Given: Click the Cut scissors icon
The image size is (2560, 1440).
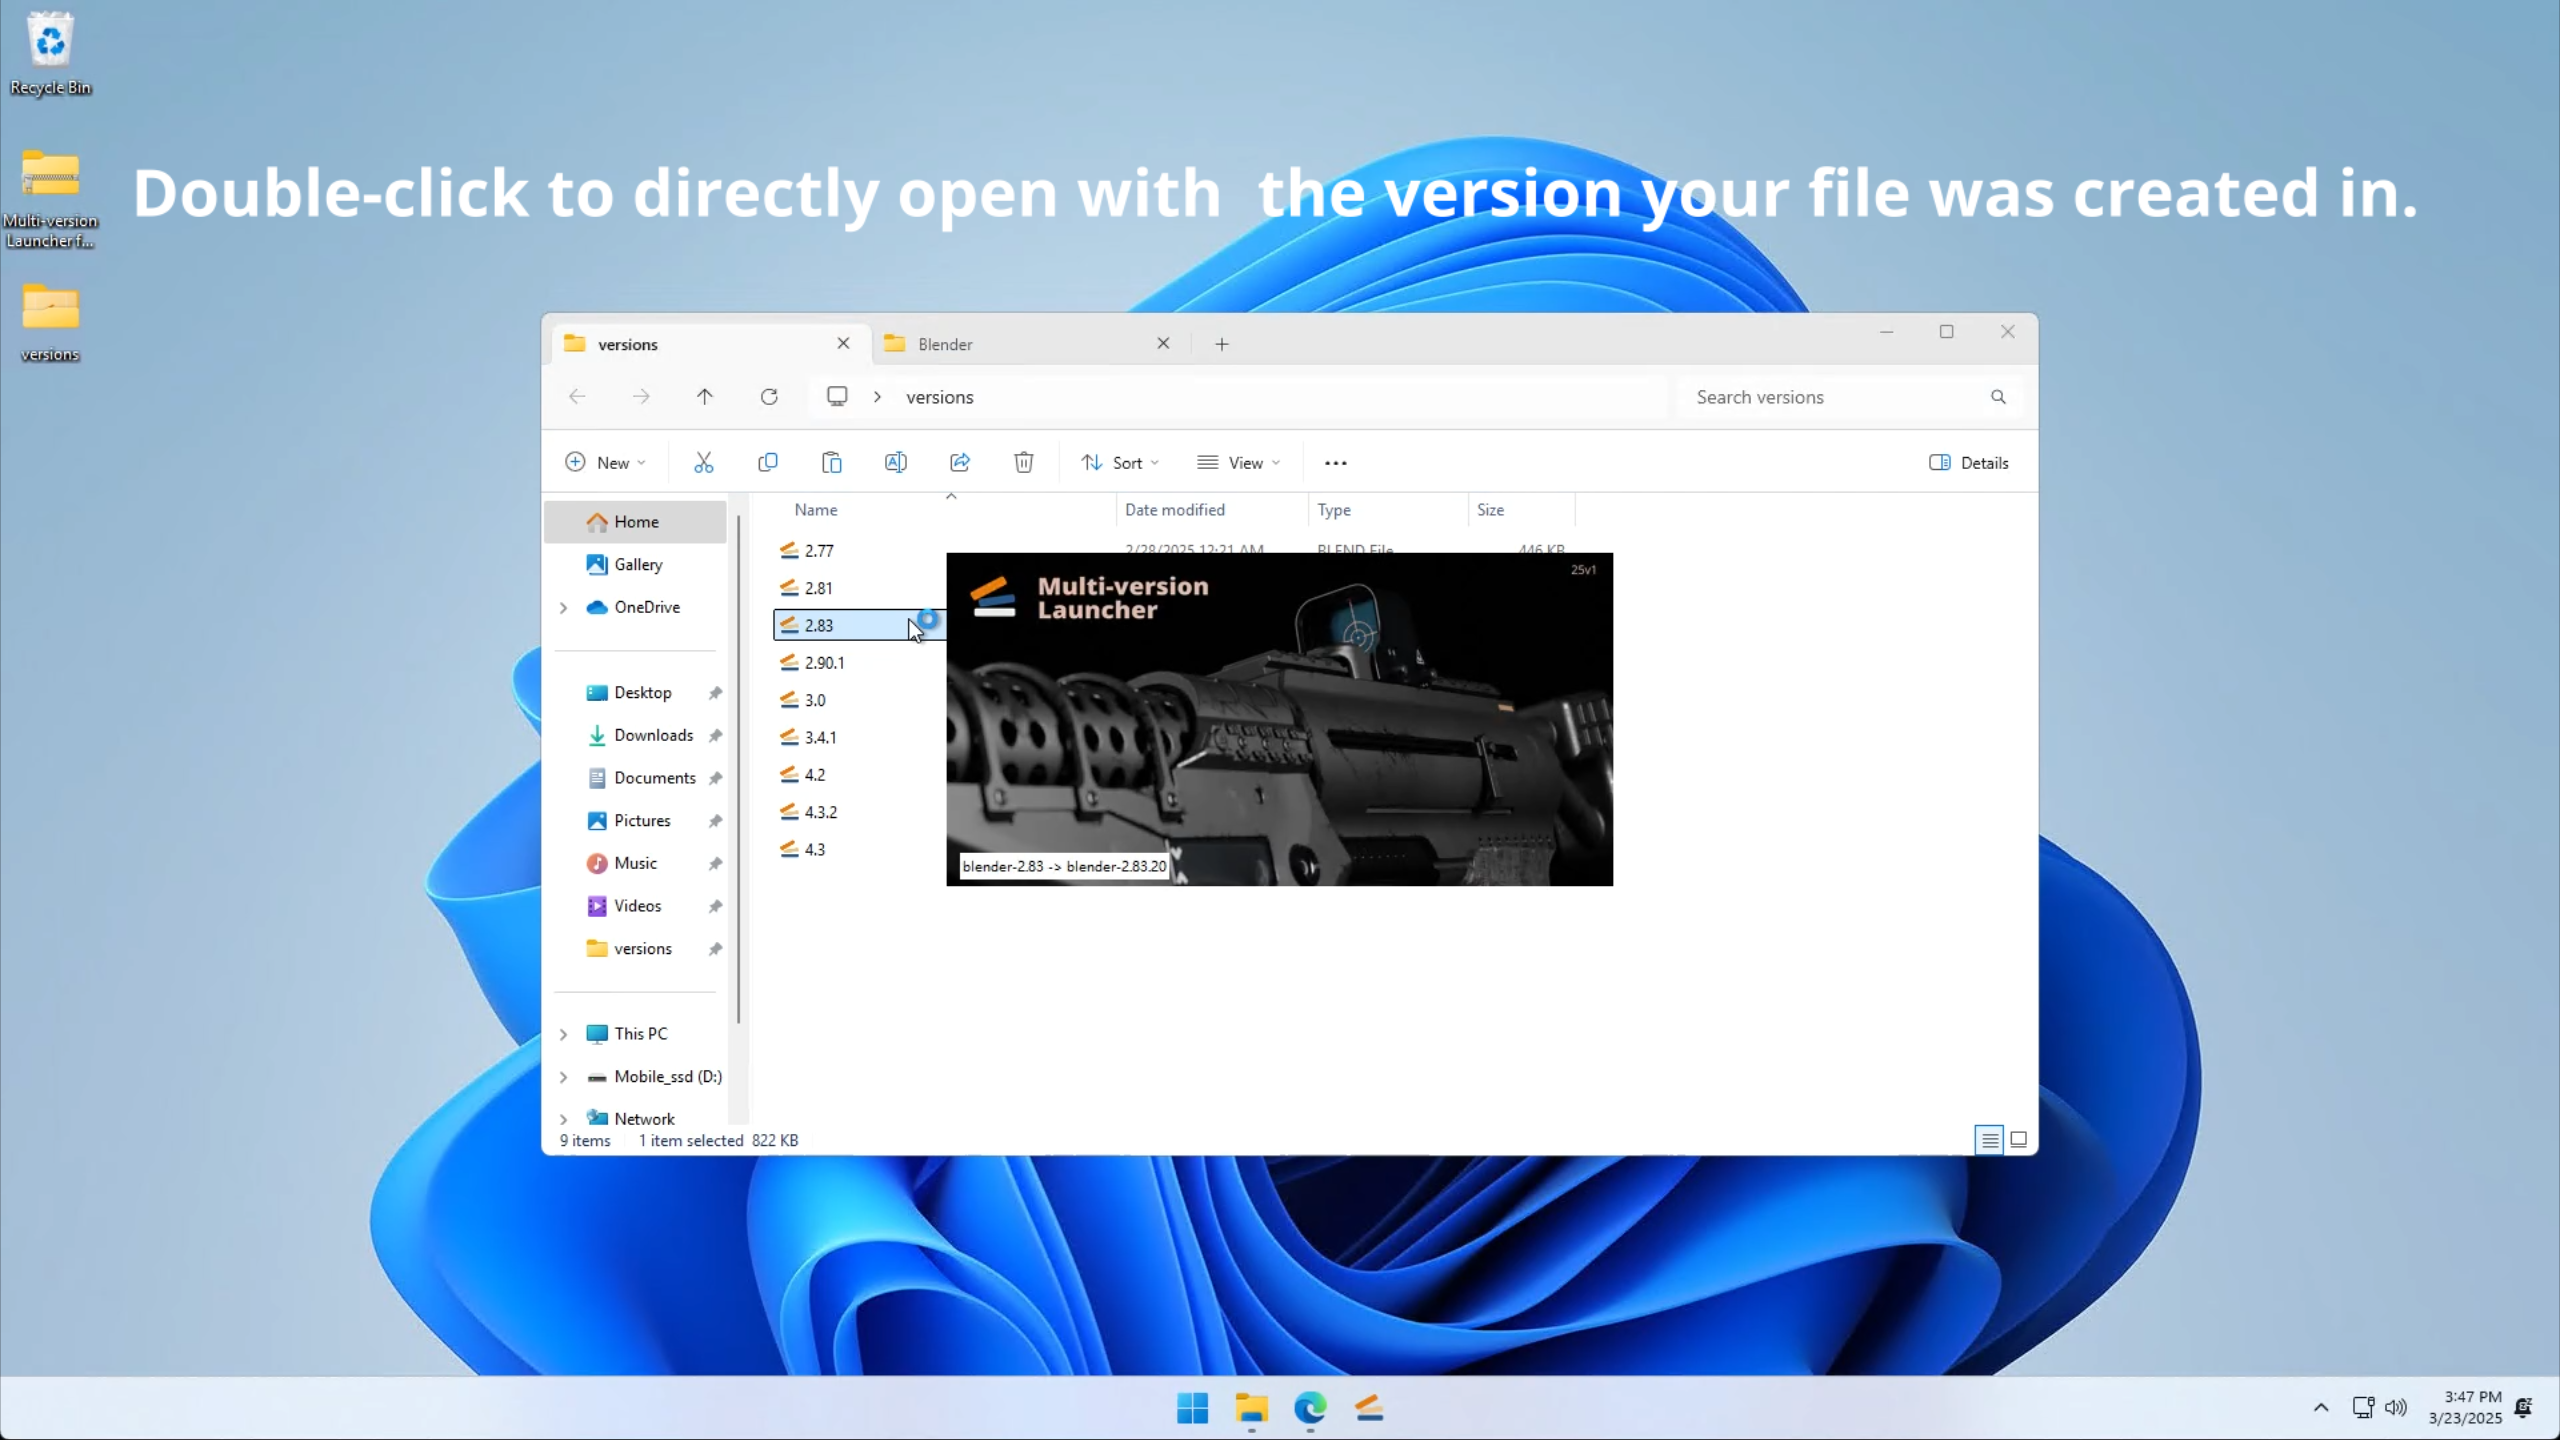Looking at the screenshot, I should [704, 462].
